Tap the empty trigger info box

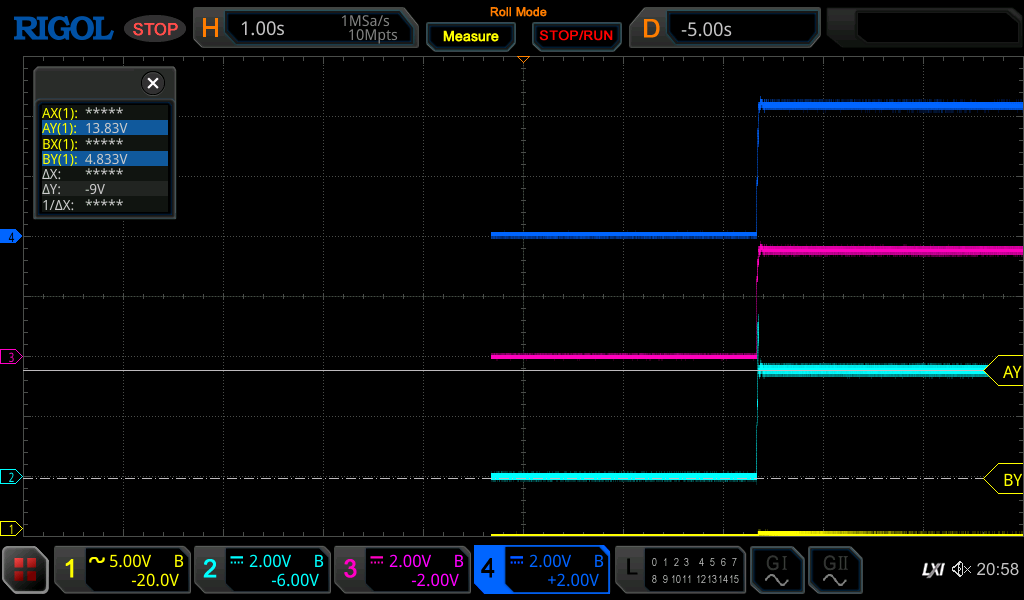tap(938, 27)
